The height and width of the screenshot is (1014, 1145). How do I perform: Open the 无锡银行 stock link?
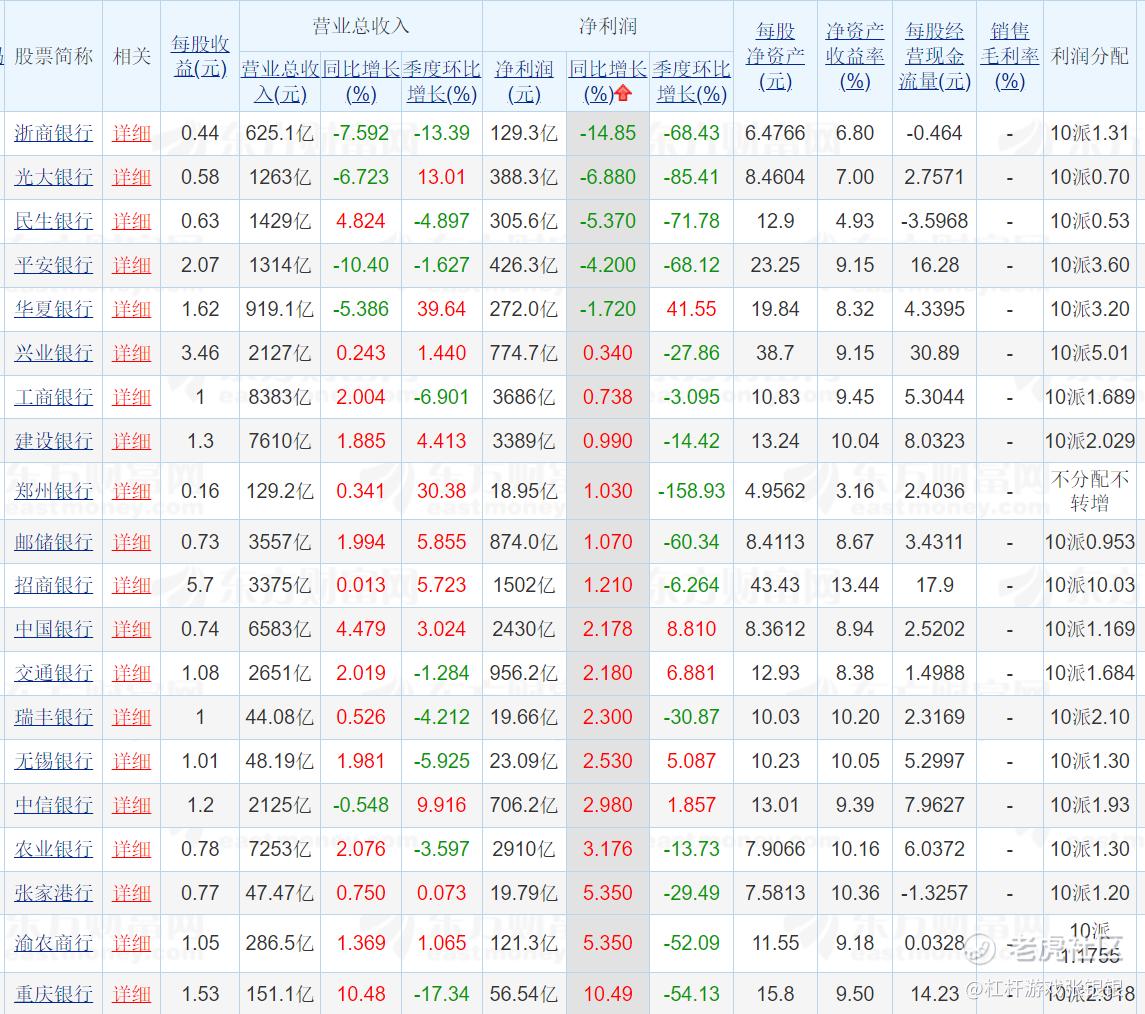pyautogui.click(x=53, y=761)
